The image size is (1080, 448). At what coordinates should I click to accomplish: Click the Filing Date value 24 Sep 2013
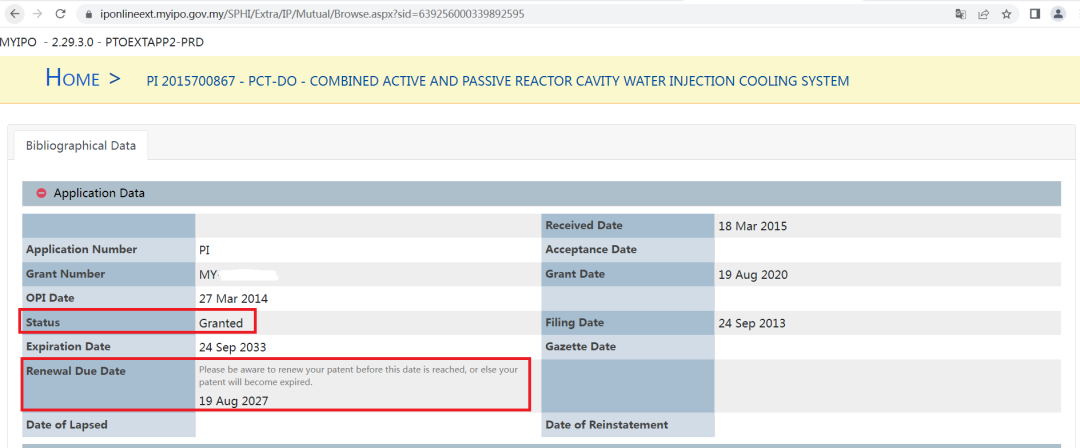[x=752, y=323]
